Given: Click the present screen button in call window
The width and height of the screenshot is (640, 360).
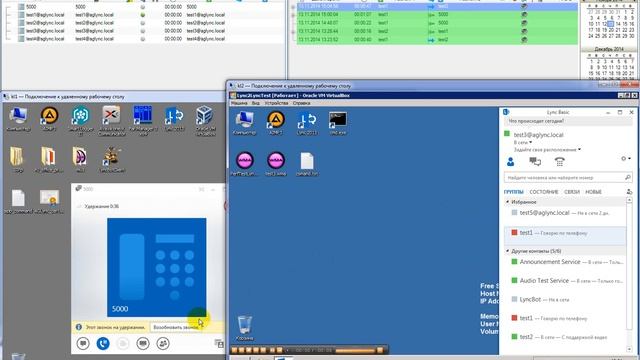Looking at the screenshot, I should click(x=143, y=343).
